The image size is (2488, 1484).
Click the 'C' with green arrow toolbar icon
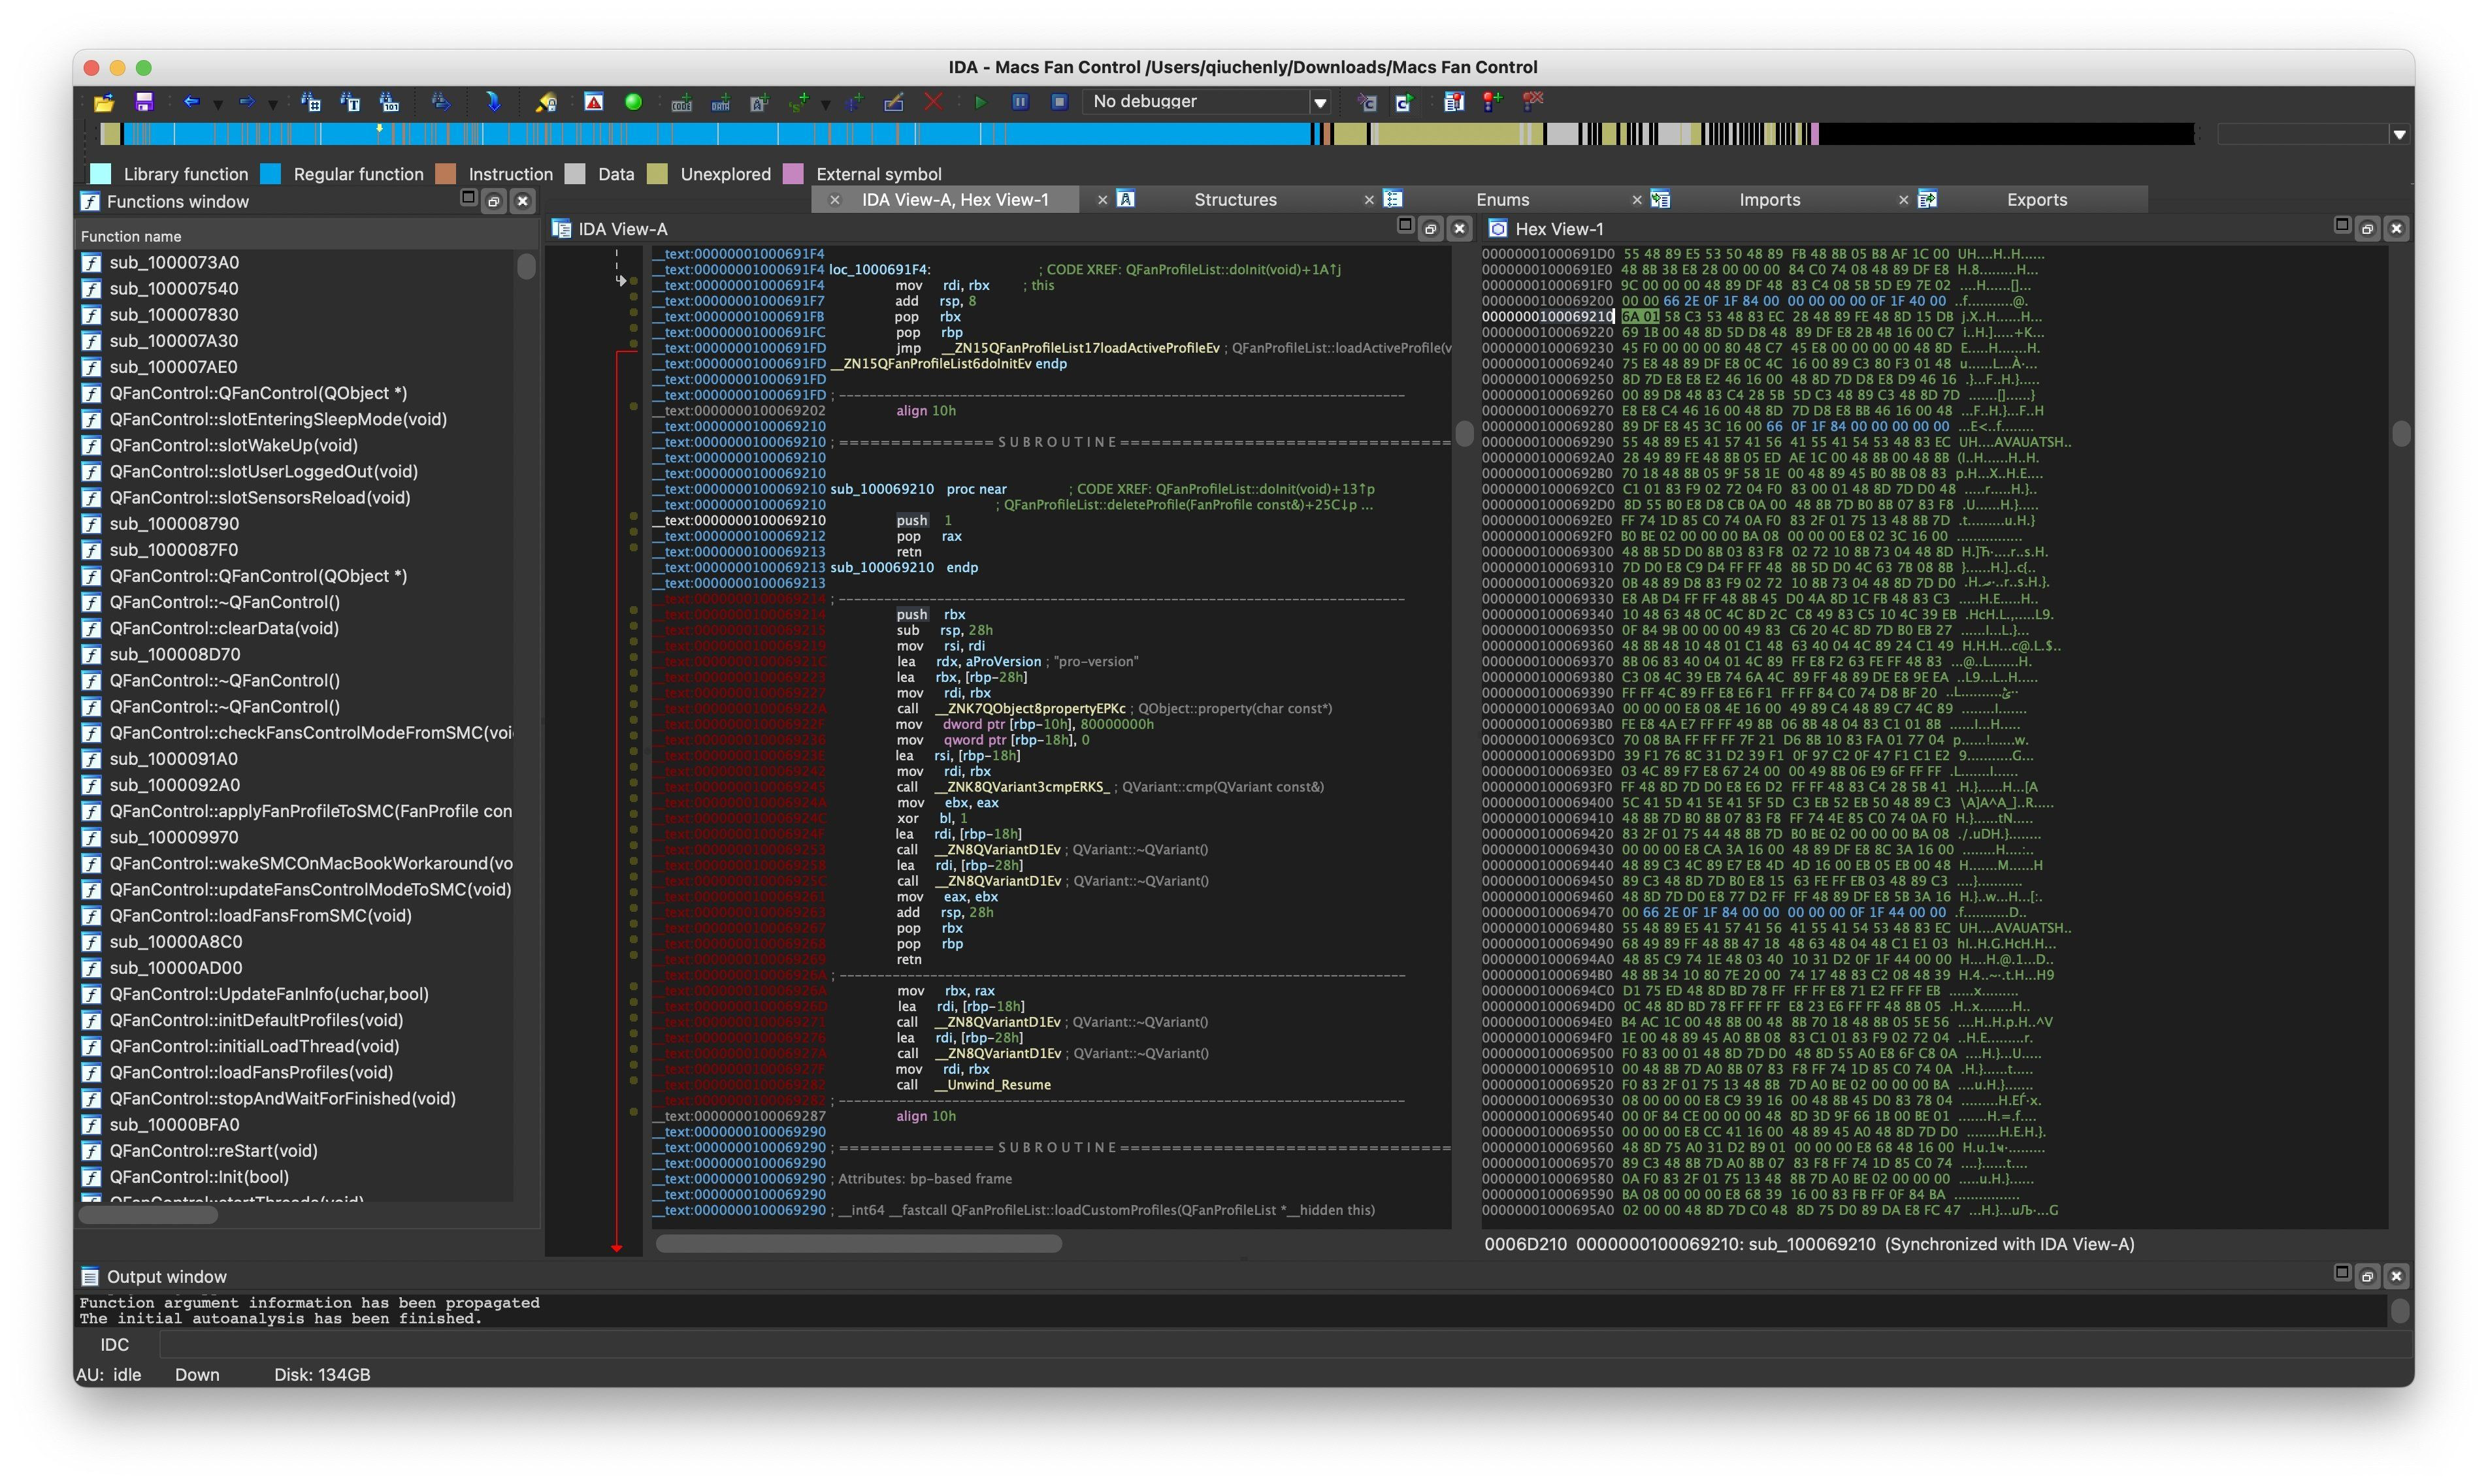coord(1404,102)
